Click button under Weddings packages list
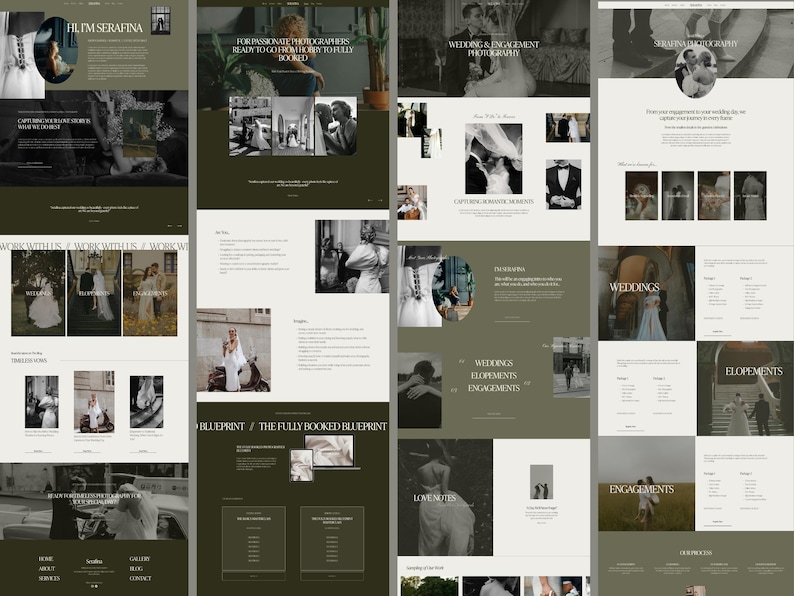The image size is (794, 596). (x=718, y=332)
